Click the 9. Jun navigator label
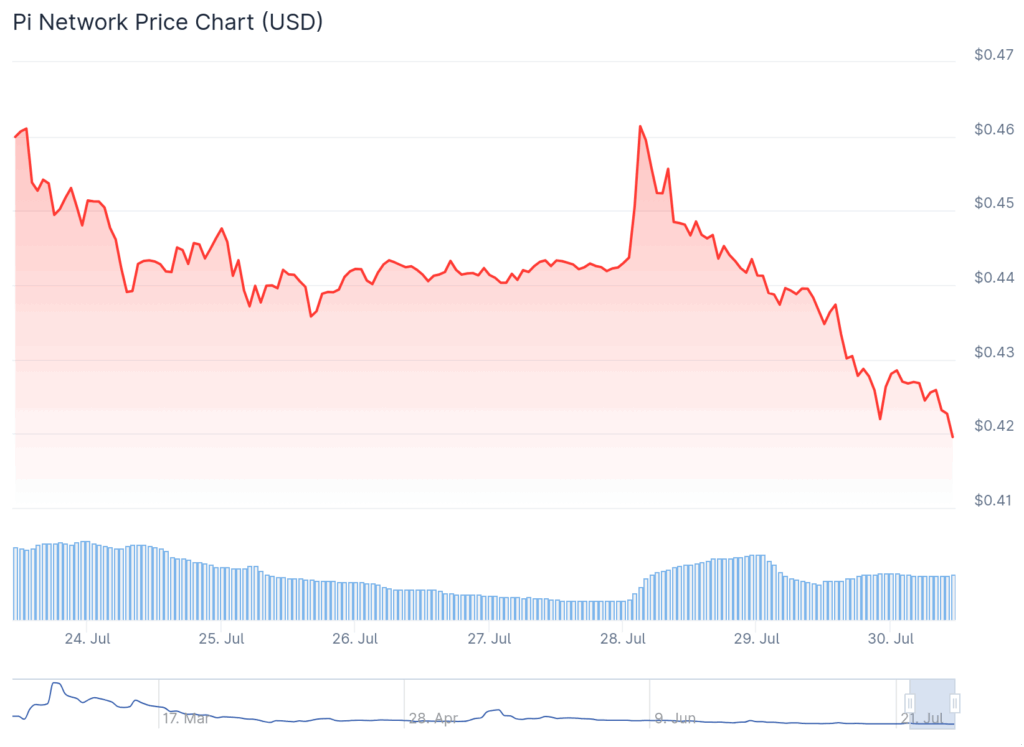Image resolution: width=1024 pixels, height=747 pixels. [x=675, y=719]
